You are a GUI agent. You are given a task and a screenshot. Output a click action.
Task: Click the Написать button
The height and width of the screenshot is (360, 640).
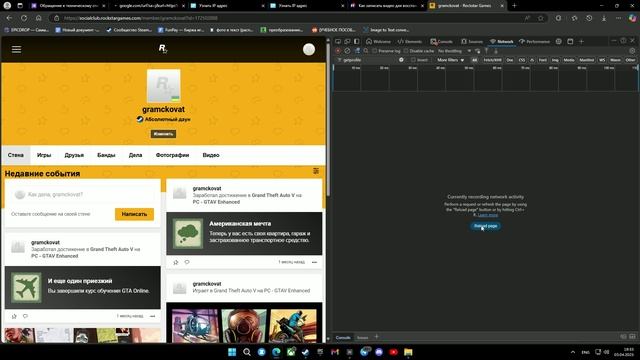point(134,214)
